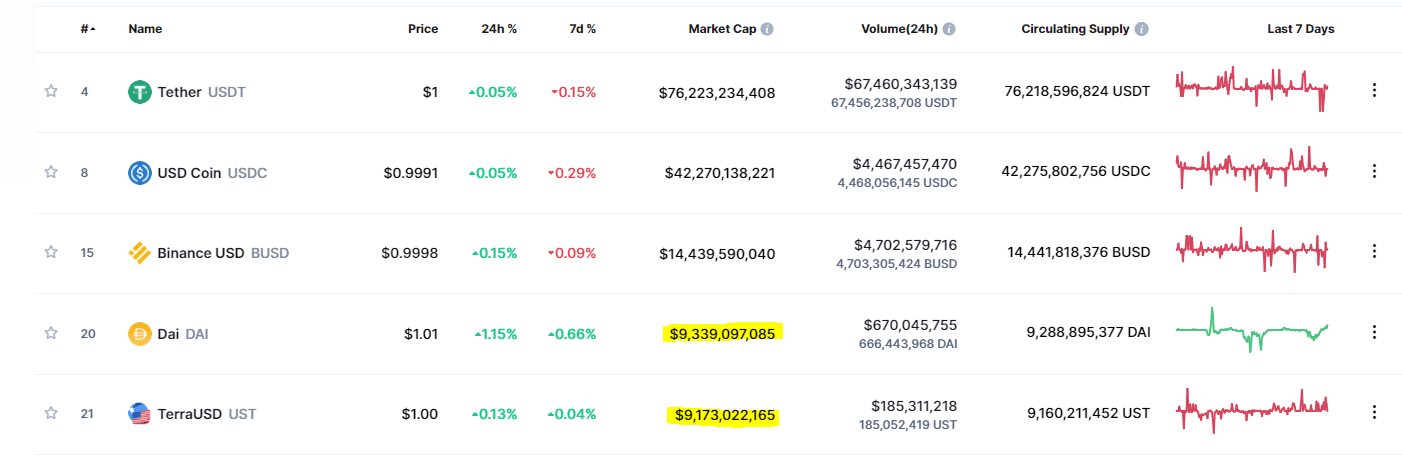Click Dai volume $670,045,755
The width and height of the screenshot is (1402, 457).
pyautogui.click(x=910, y=325)
